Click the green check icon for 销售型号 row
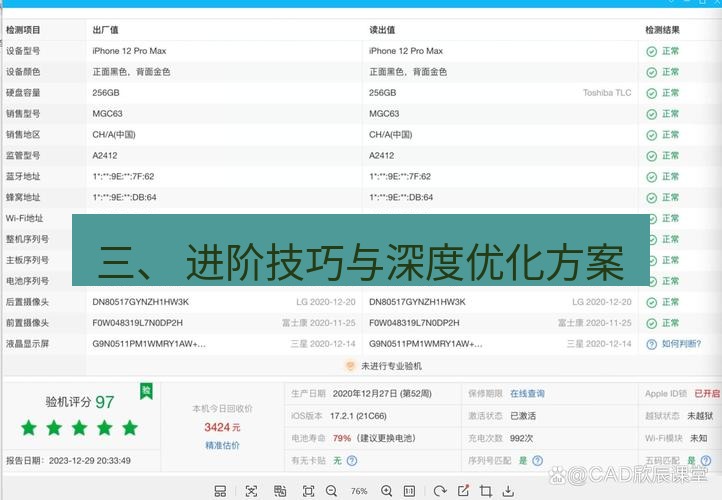The image size is (722, 500). coord(651,114)
